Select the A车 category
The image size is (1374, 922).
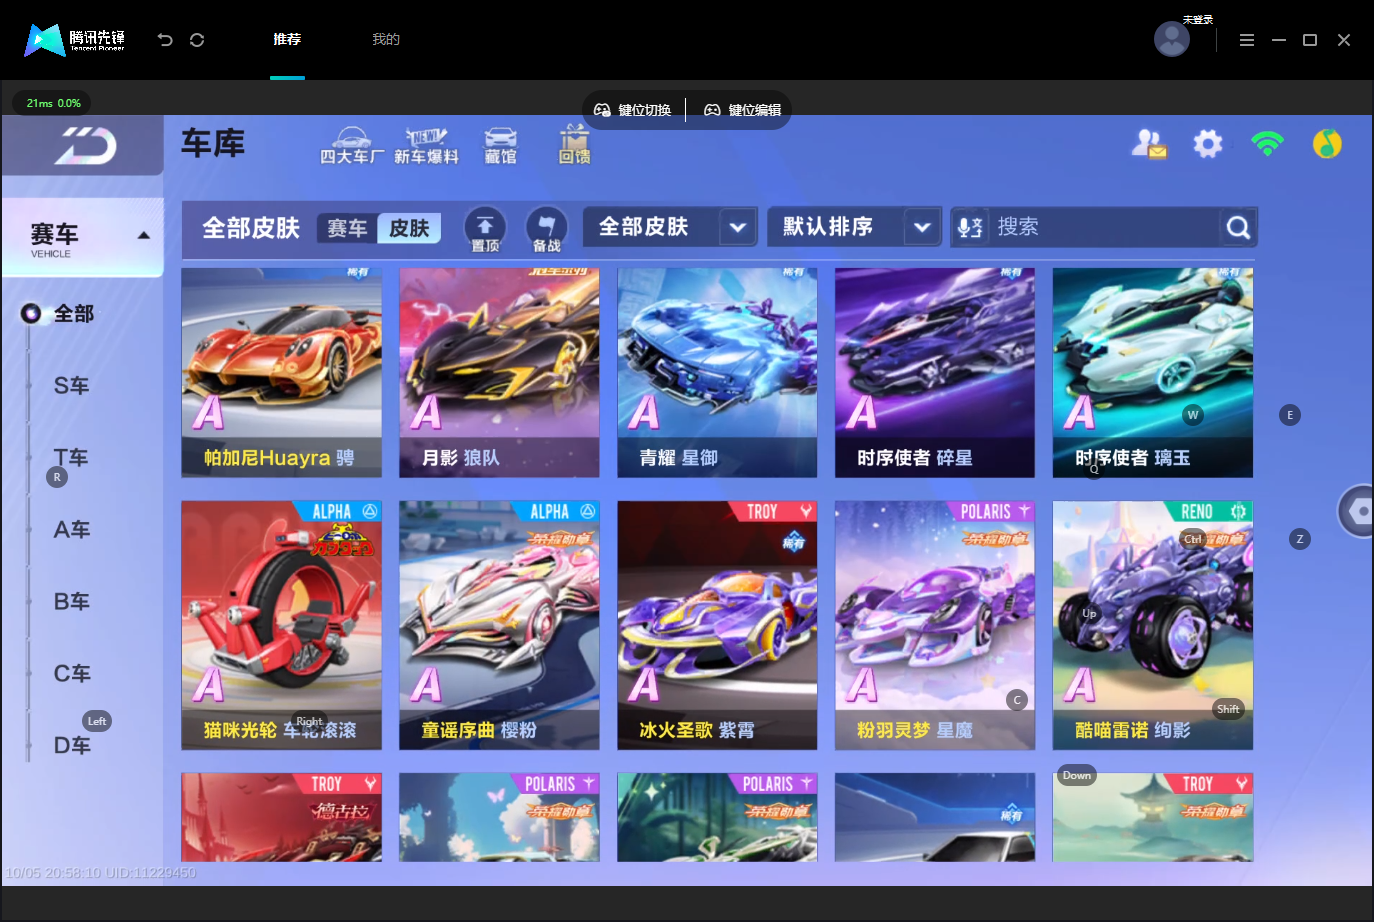point(71,530)
